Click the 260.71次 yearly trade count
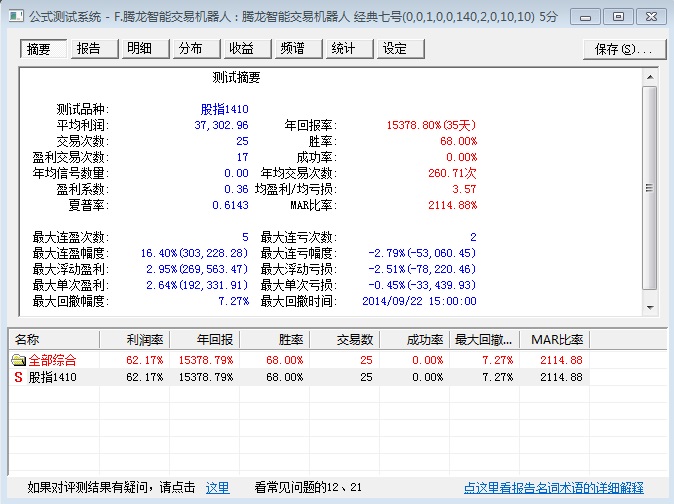674x504 pixels. [x=452, y=173]
